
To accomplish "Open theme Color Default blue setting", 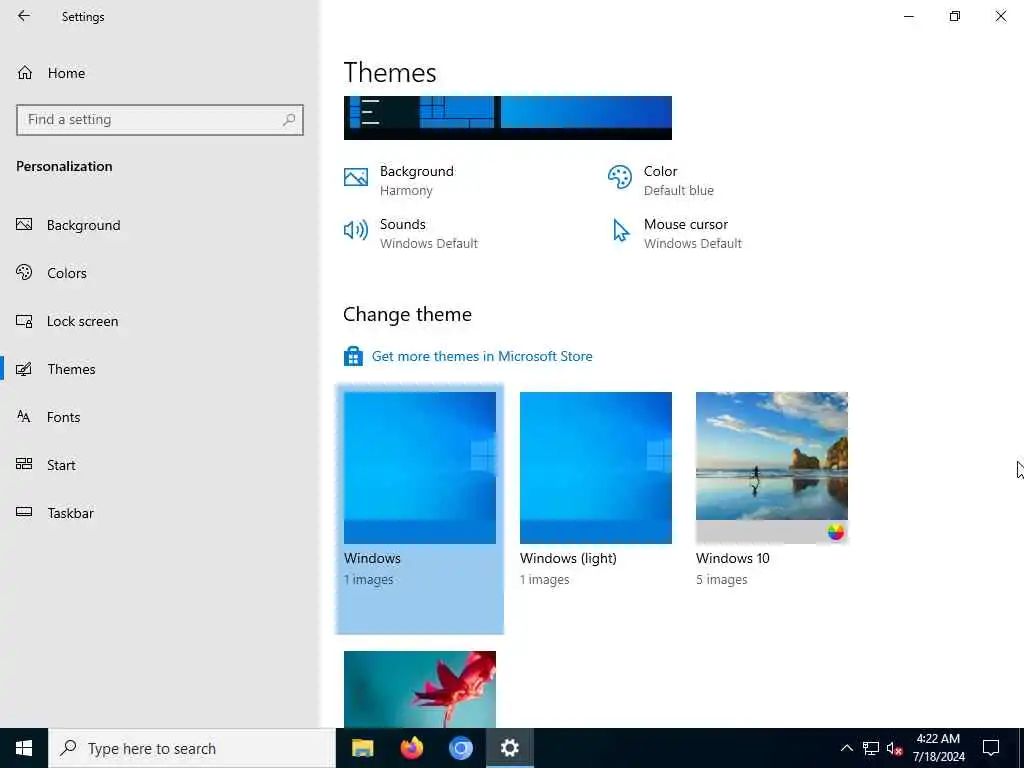I will coord(661,180).
